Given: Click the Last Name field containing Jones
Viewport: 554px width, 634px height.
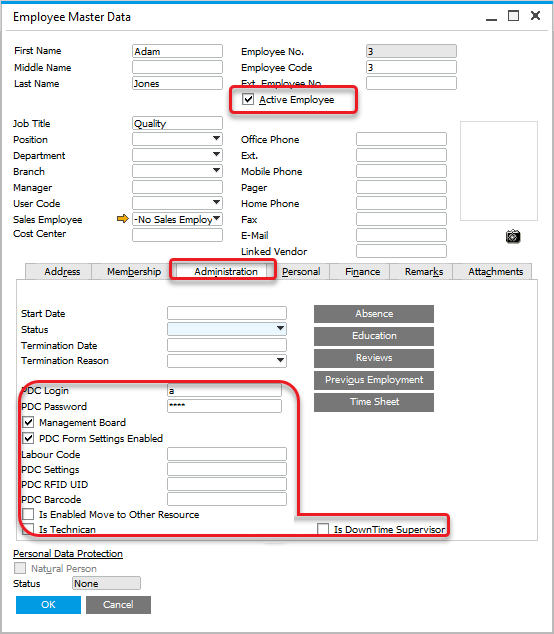Looking at the screenshot, I should 177,83.
